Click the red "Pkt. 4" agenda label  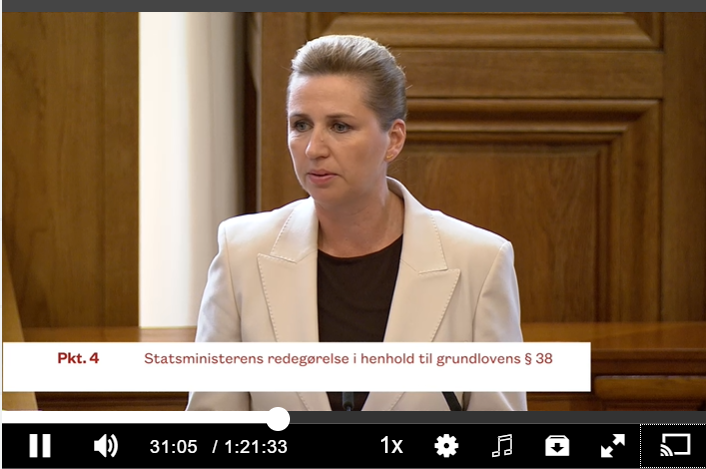(x=77, y=357)
